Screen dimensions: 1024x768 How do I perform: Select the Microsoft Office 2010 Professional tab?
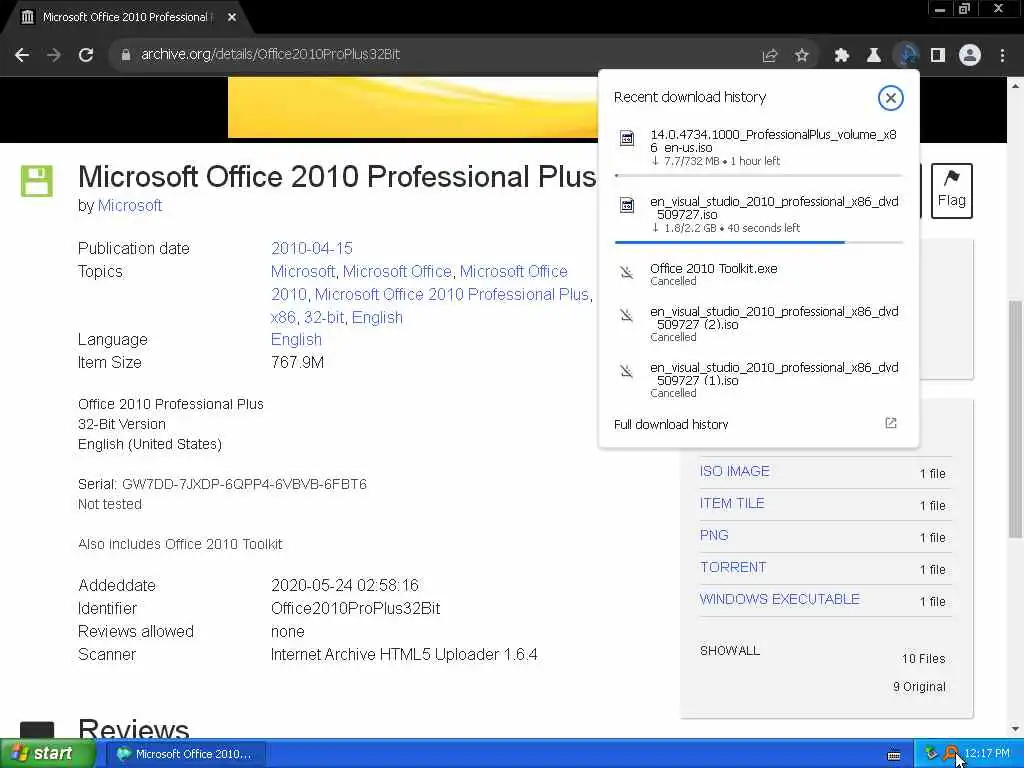coord(128,18)
